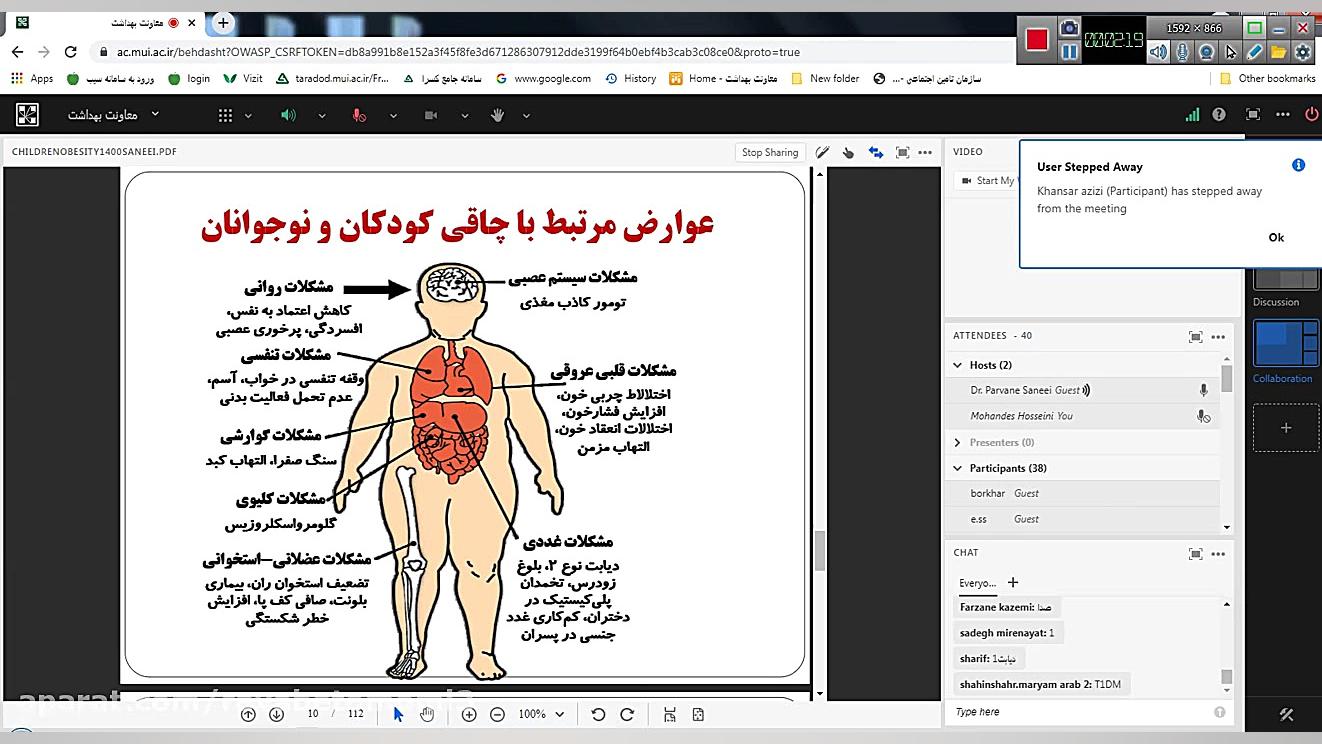Collapse the Participants (38) section
This screenshot has height=744, width=1322.
[x=957, y=468]
